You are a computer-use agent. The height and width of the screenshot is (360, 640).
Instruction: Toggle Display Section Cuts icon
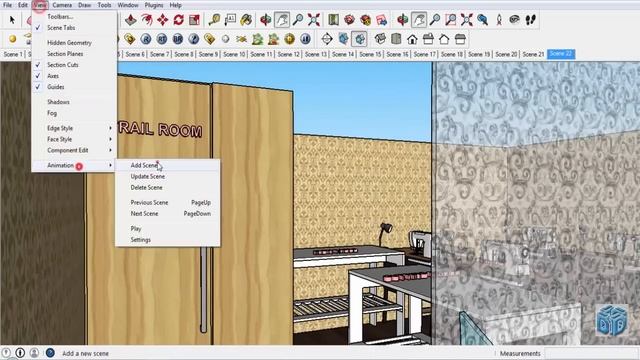359,39
